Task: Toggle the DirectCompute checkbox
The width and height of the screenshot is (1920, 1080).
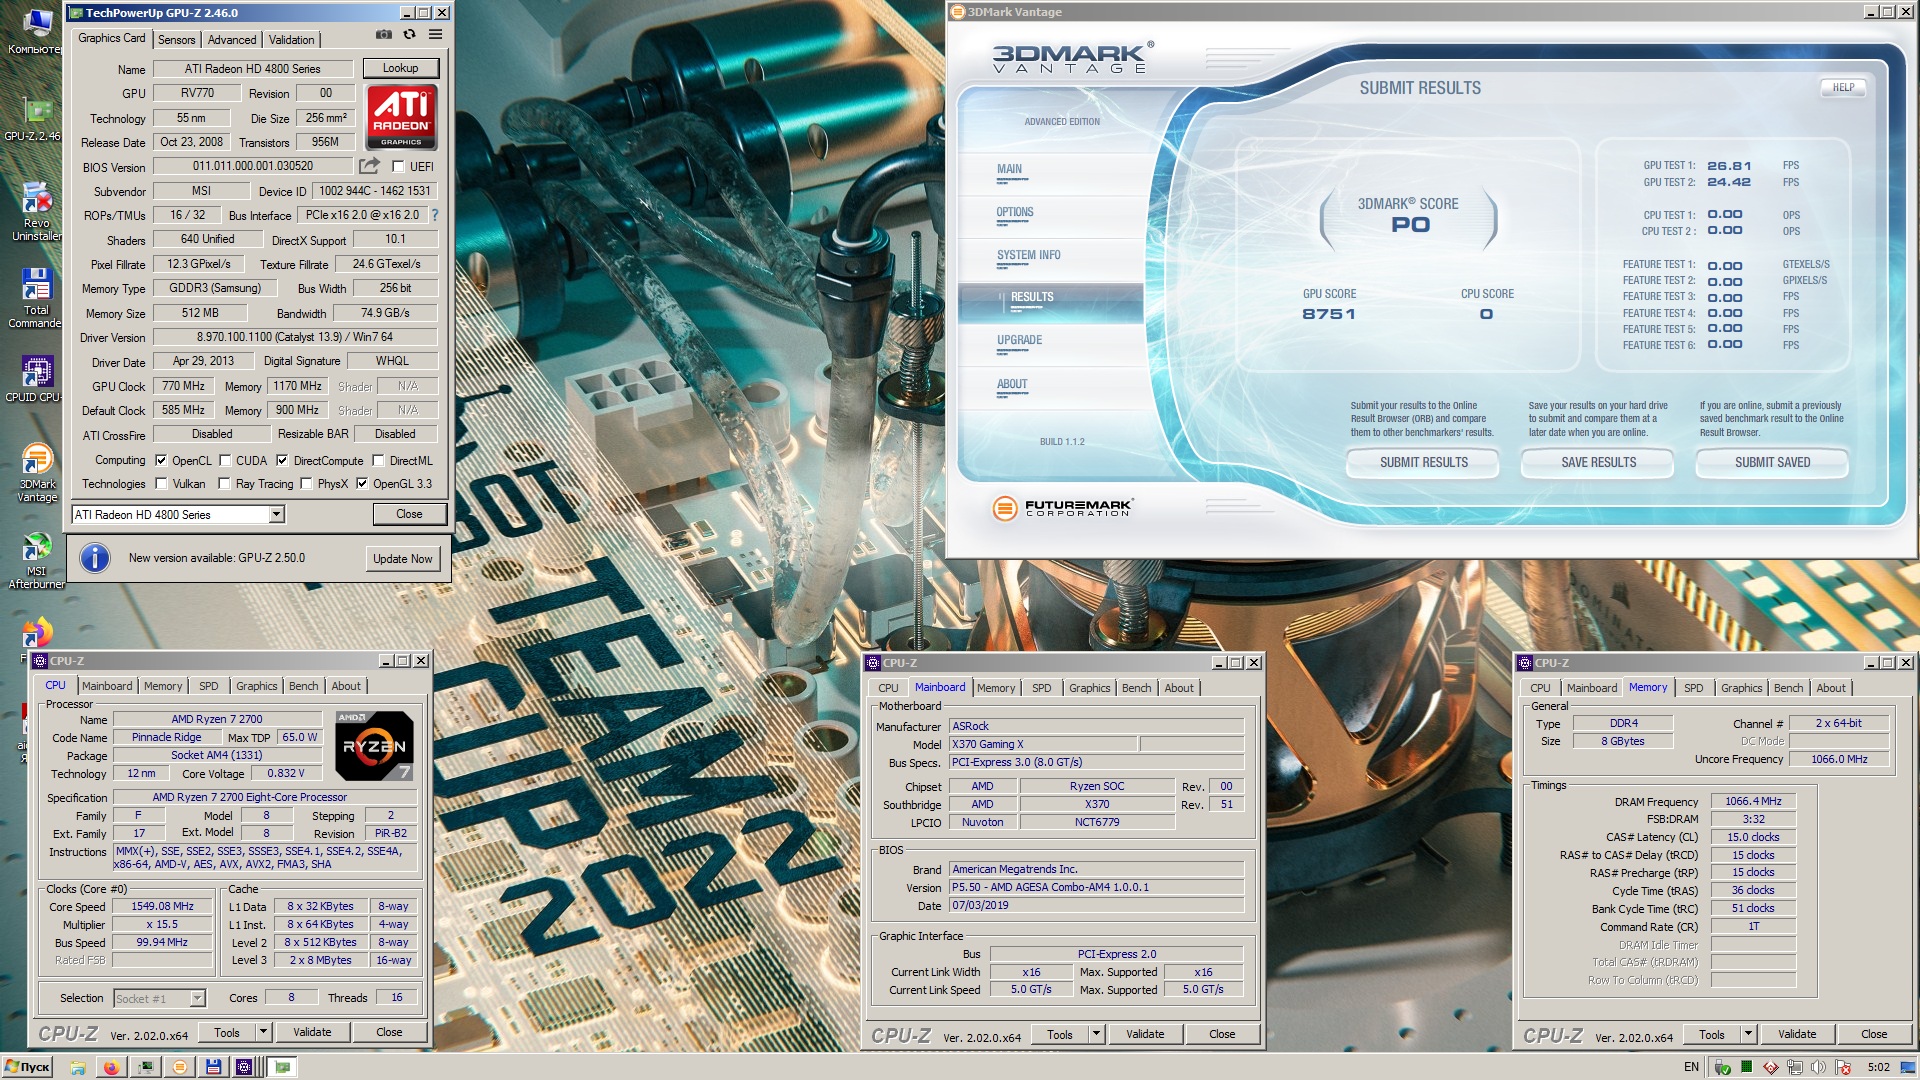Action: click(282, 461)
